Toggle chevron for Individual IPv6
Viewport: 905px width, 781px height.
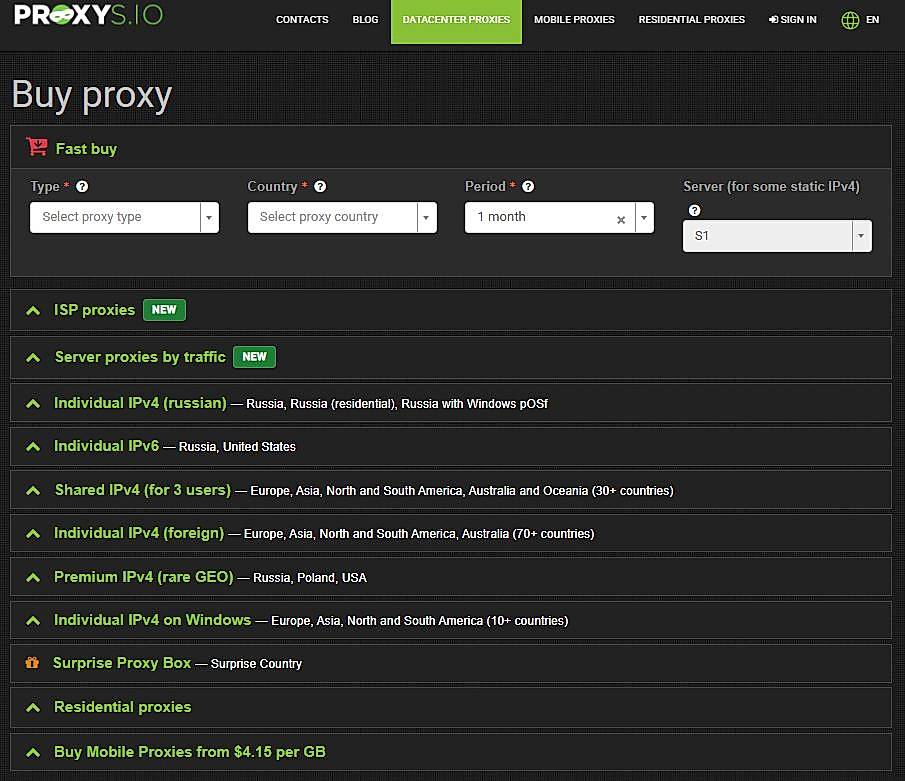pos(33,447)
